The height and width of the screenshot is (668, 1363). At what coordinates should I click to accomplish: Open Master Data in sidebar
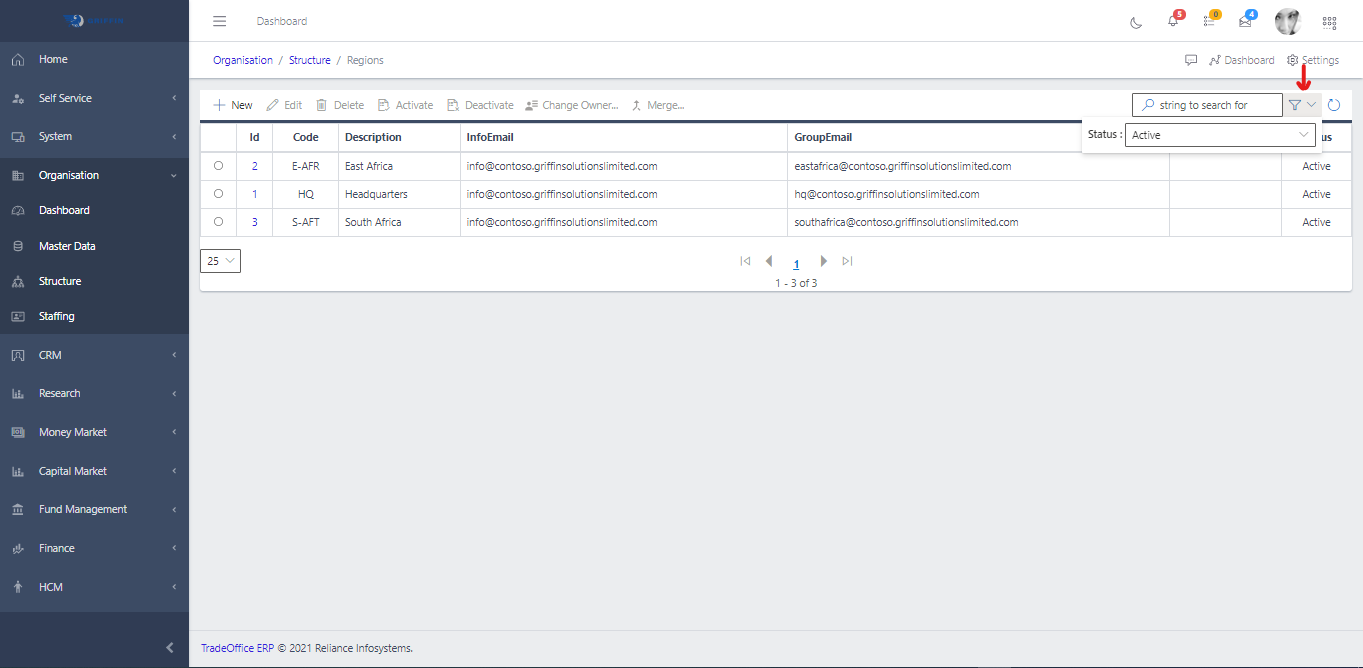[x=67, y=246]
